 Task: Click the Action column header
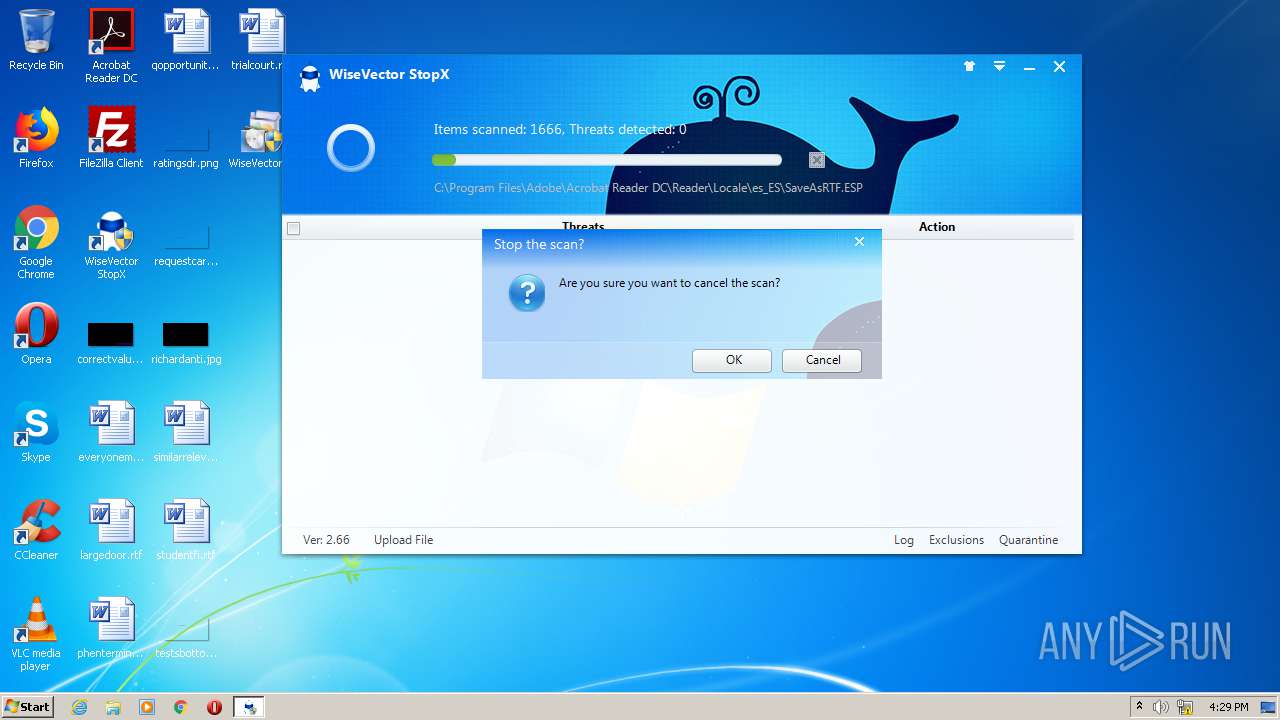coord(937,227)
